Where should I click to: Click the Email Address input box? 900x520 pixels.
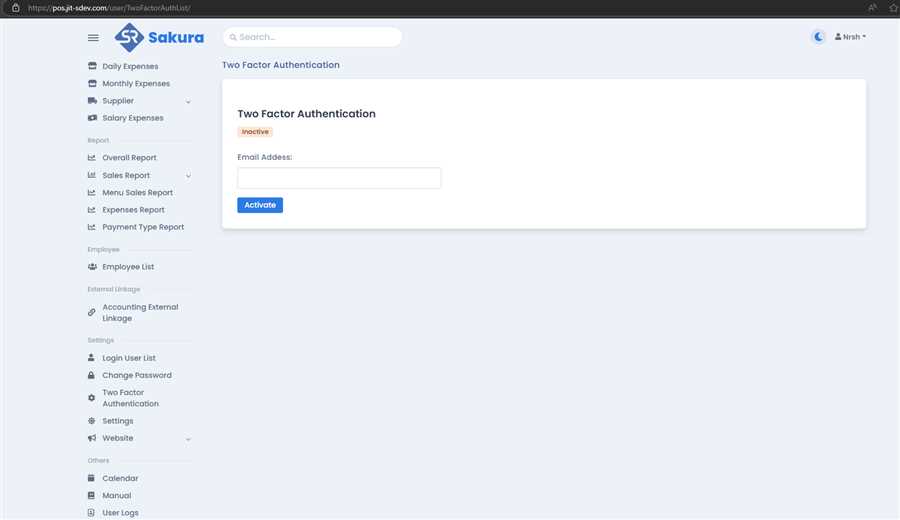coord(339,178)
